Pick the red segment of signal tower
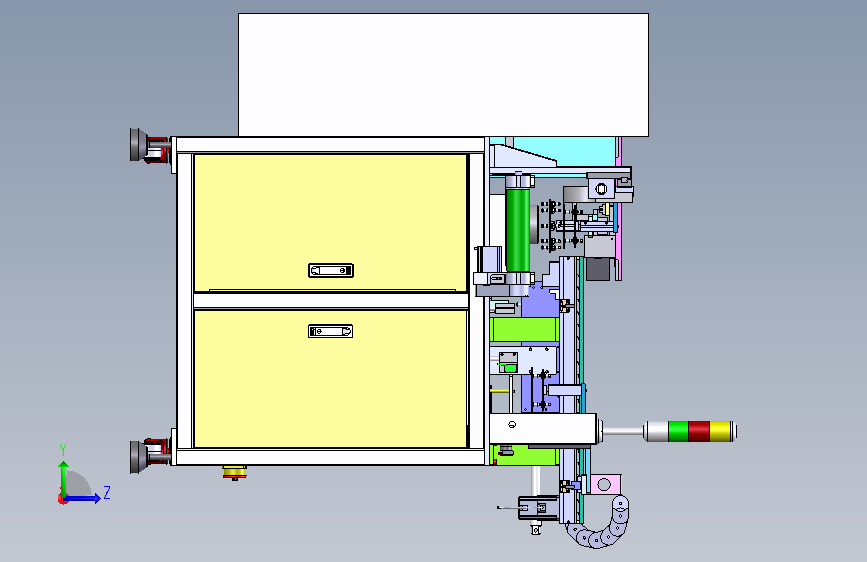 coord(699,431)
